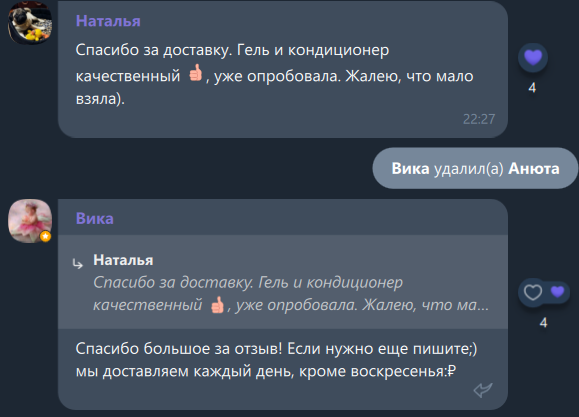
Task: Click the star badge on Вика's avatar
Action: point(45,236)
